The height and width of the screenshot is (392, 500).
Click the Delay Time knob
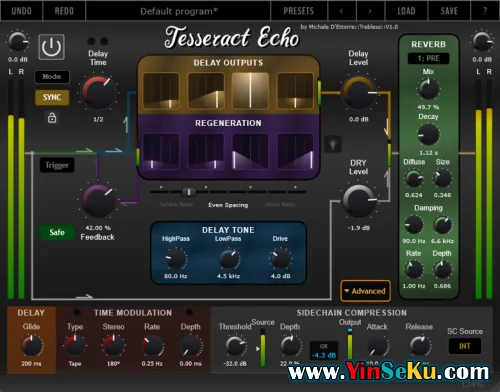tap(99, 92)
